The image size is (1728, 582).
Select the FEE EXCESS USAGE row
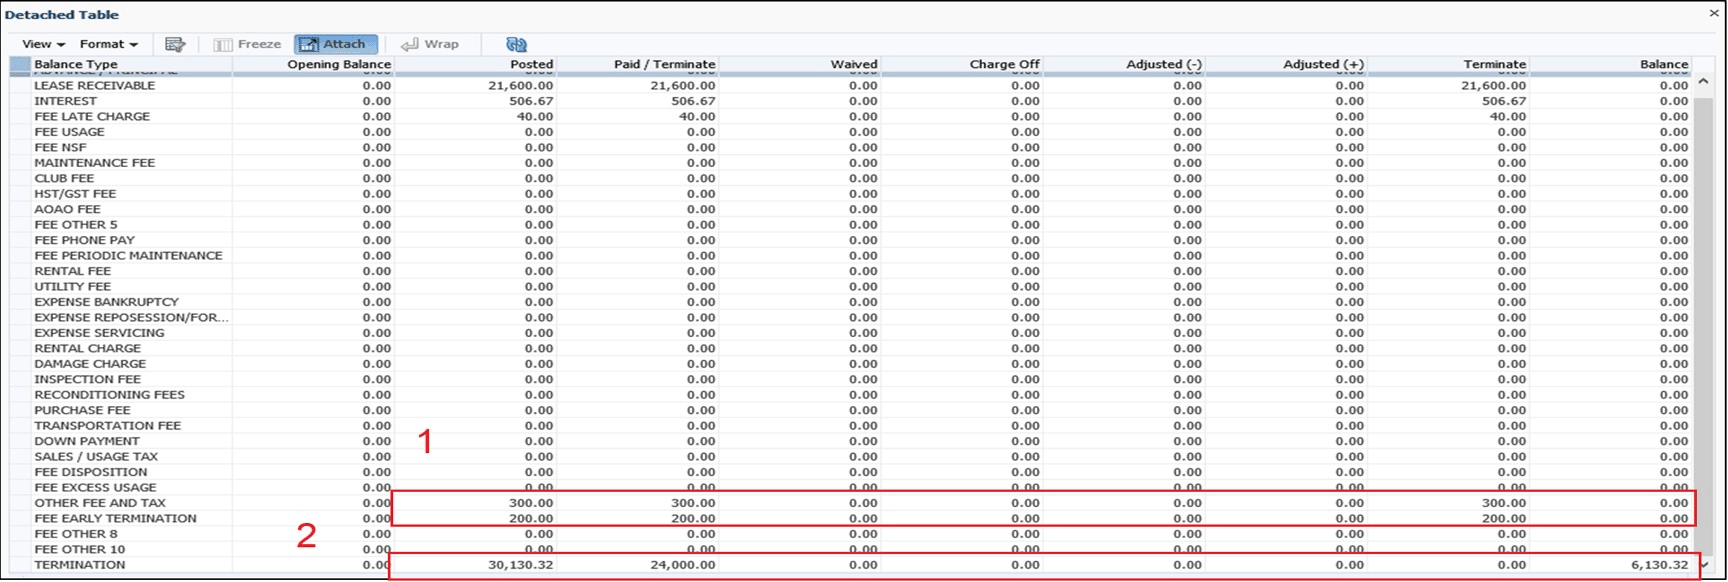point(850,489)
